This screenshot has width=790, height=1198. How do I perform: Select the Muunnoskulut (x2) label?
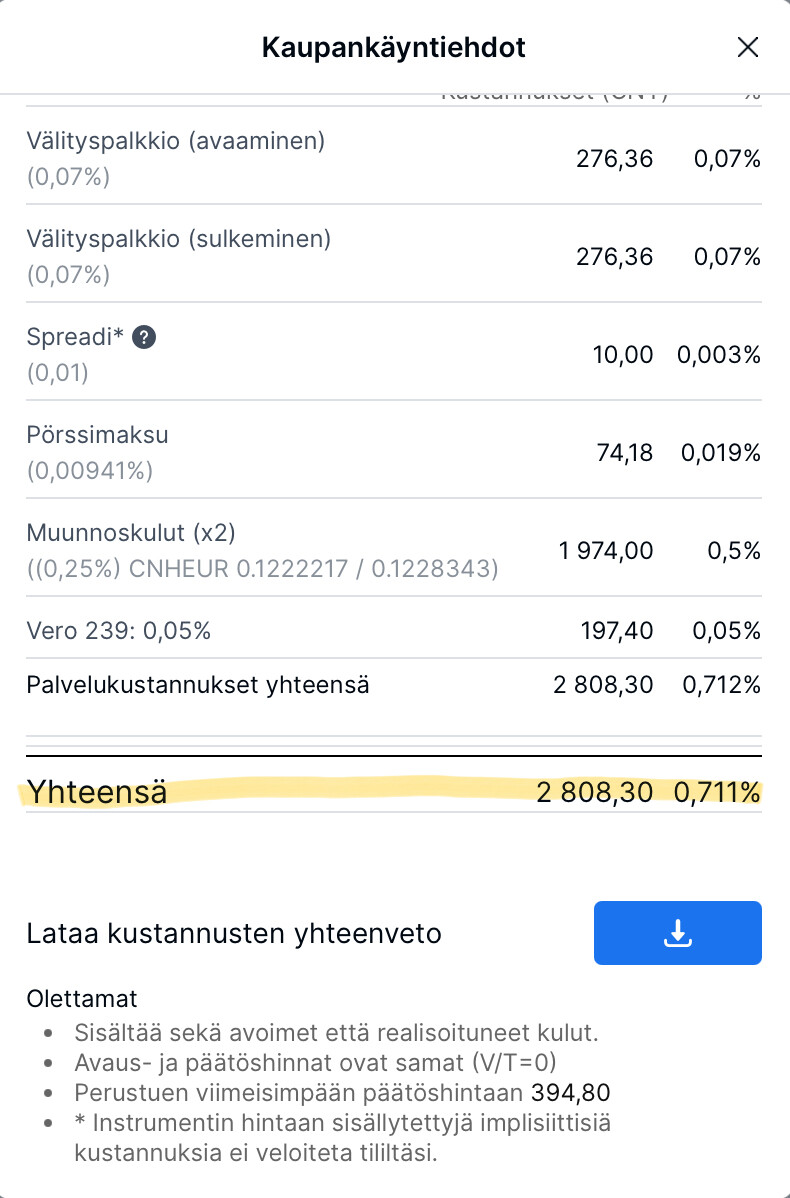pyautogui.click(x=131, y=532)
